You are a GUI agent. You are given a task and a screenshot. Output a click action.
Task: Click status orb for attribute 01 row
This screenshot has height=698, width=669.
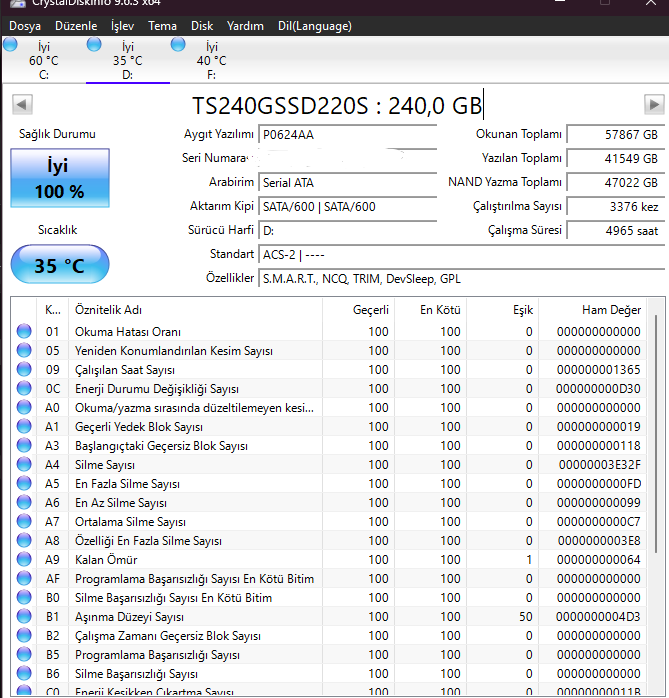point(24,331)
